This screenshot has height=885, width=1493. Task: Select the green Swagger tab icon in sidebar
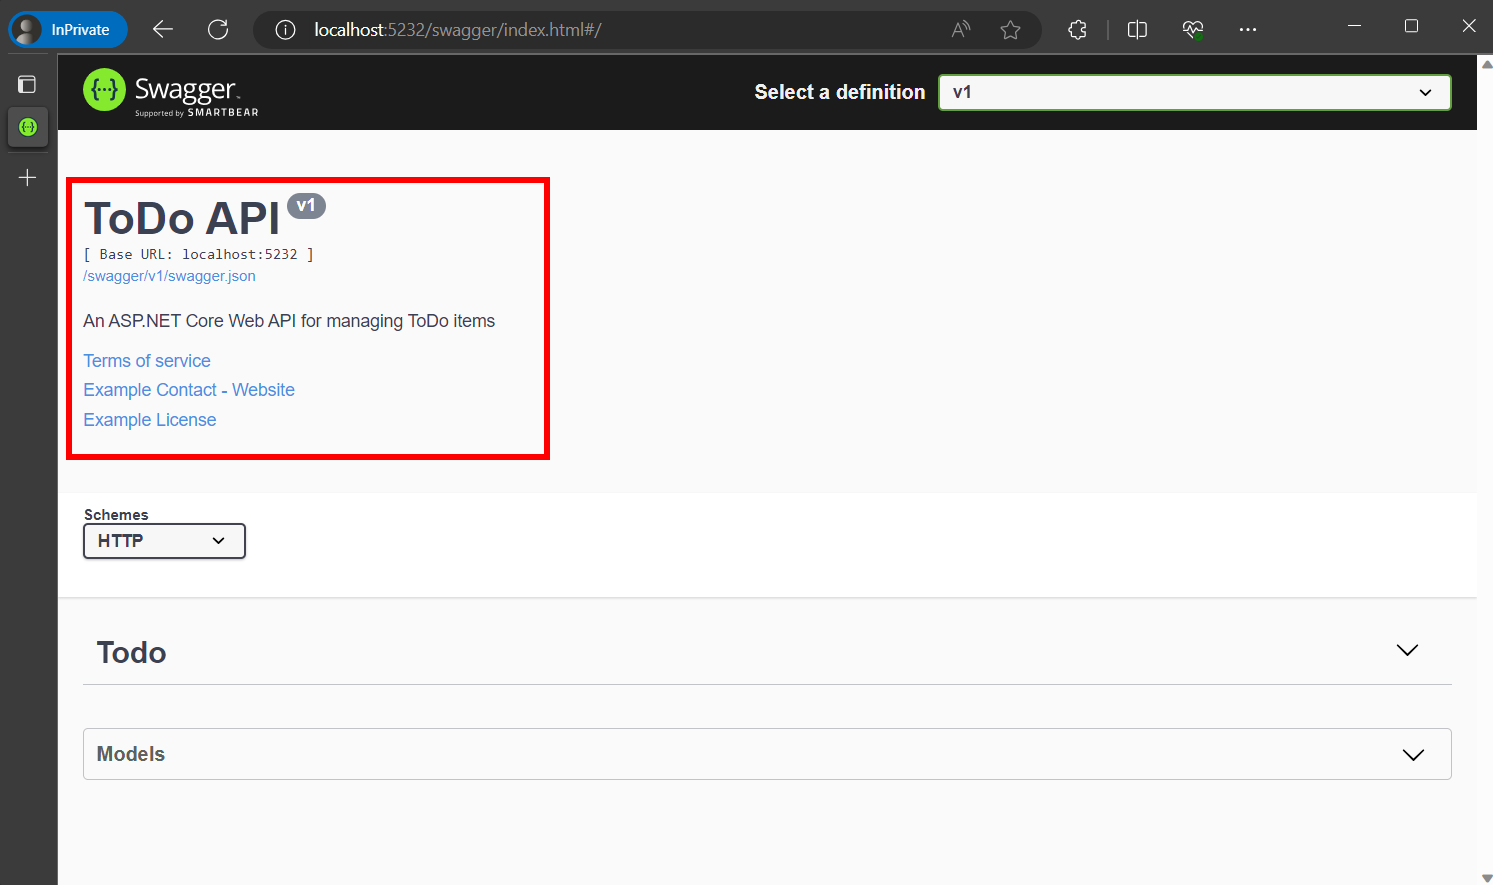pos(27,127)
